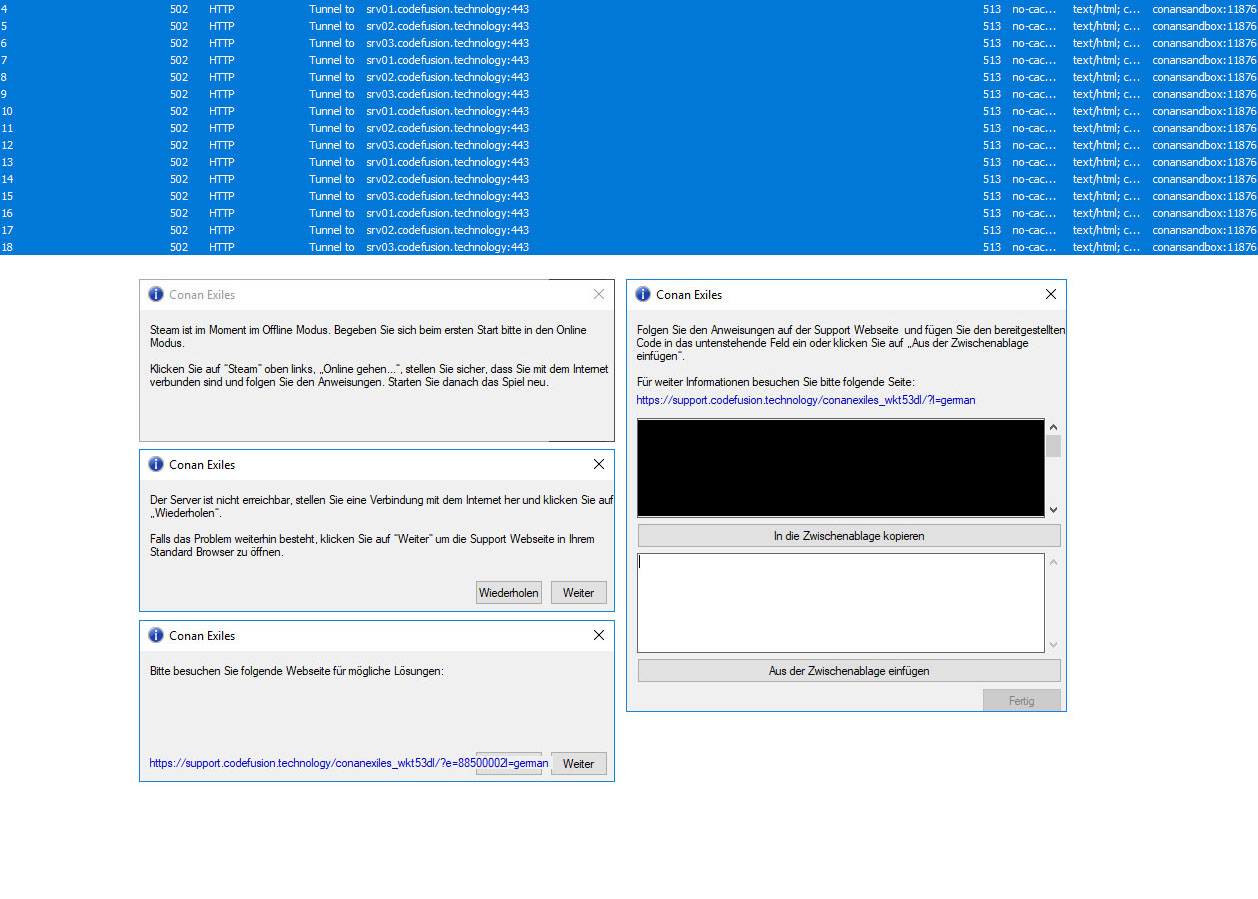Click 'In die Zwischenablage kopieren' button
The image size is (1258, 899).
[849, 536]
